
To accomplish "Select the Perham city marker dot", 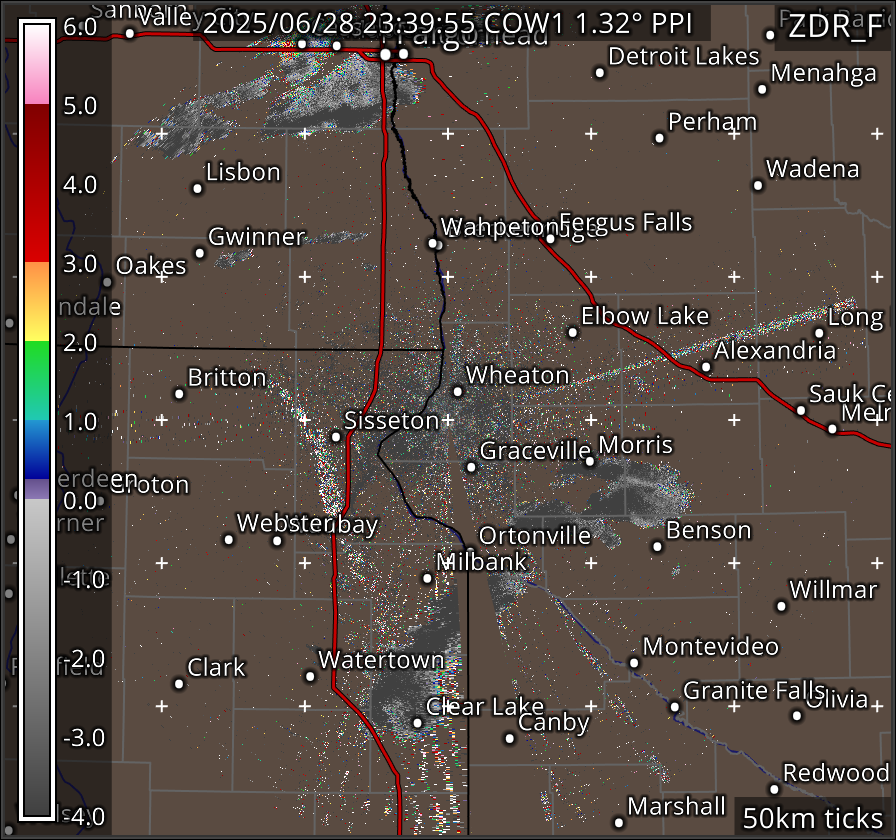I will point(660,138).
